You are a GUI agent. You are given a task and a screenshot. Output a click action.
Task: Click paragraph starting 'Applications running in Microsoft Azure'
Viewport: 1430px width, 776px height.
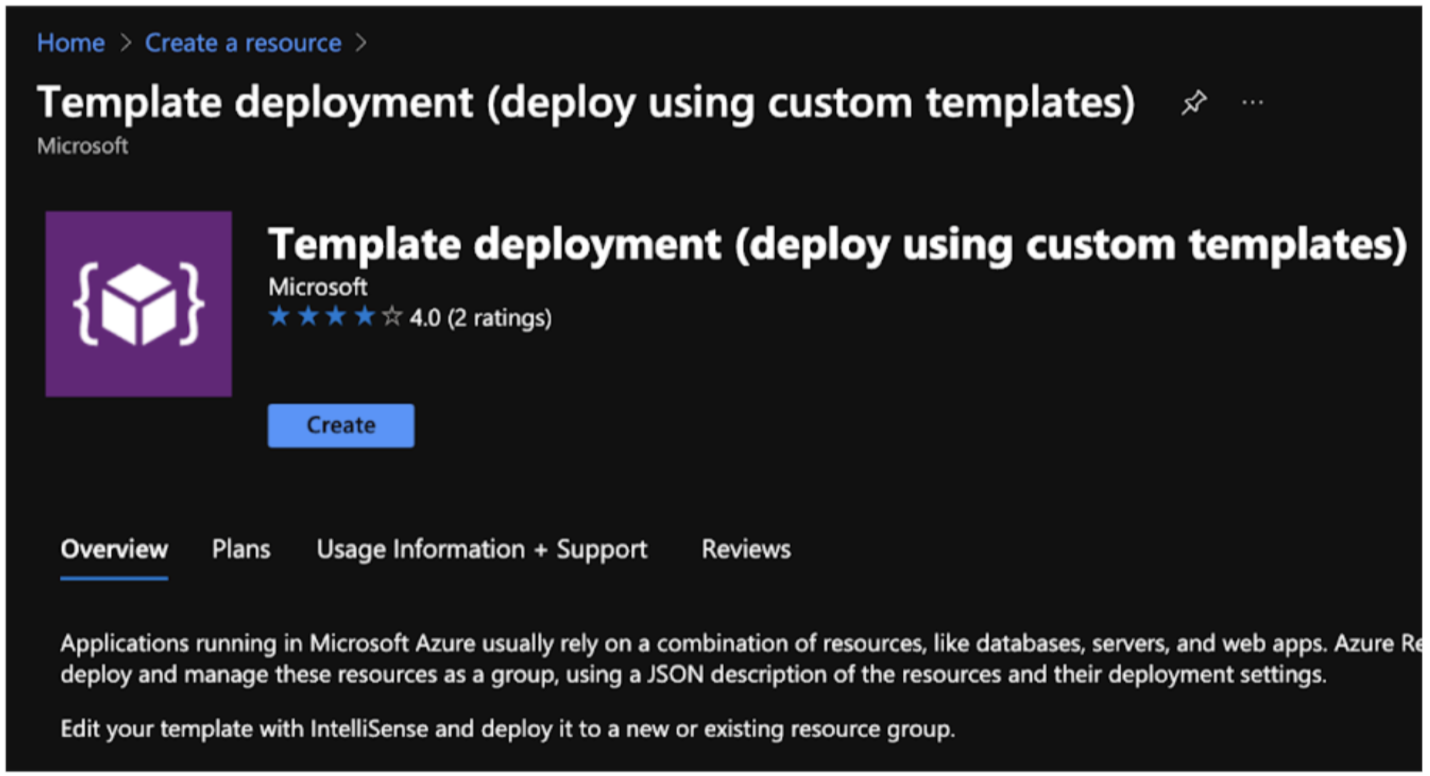click(x=740, y=659)
